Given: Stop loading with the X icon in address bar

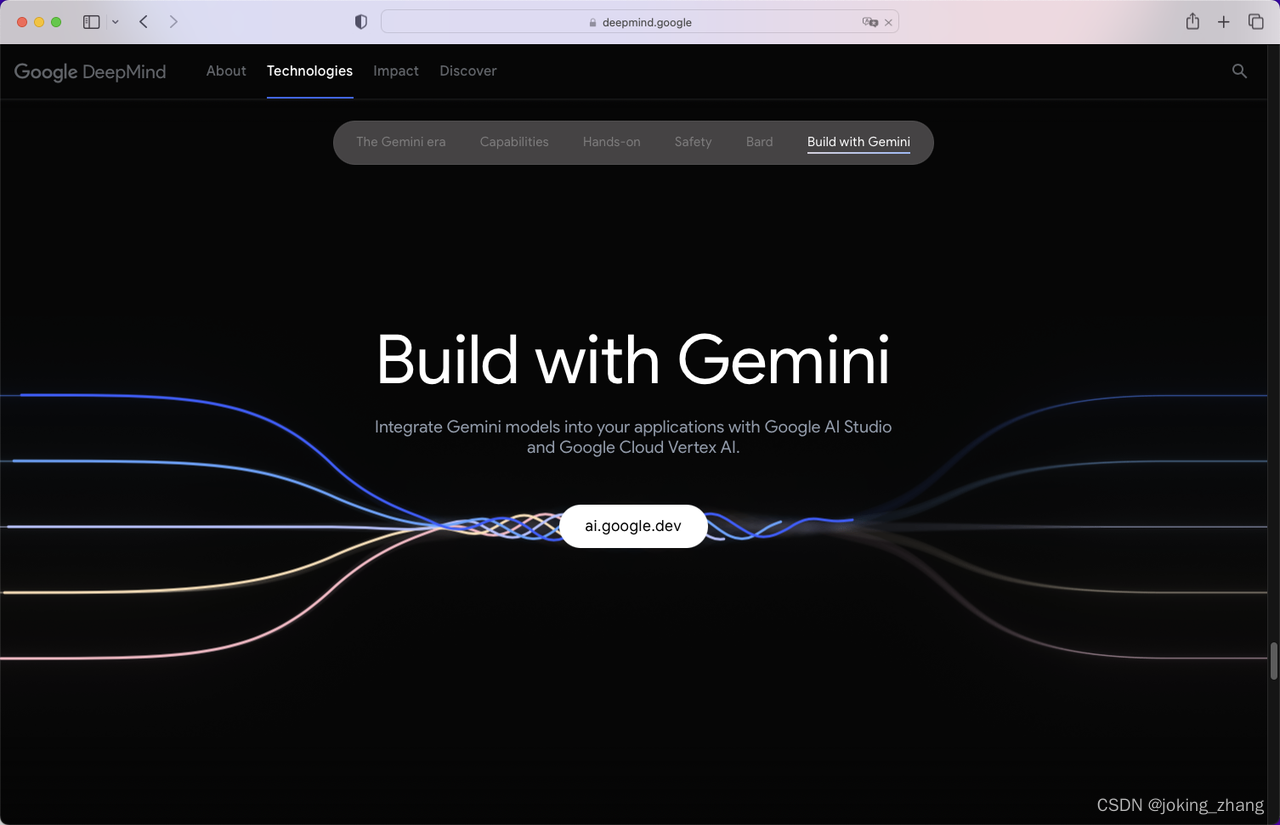Looking at the screenshot, I should point(889,22).
